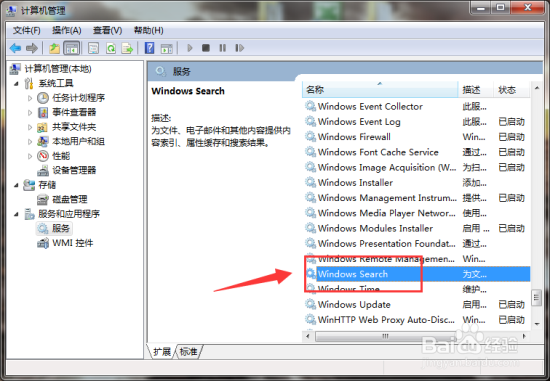Click the Up one level folder icon
This screenshot has width=550, height=381.
coord(54,48)
